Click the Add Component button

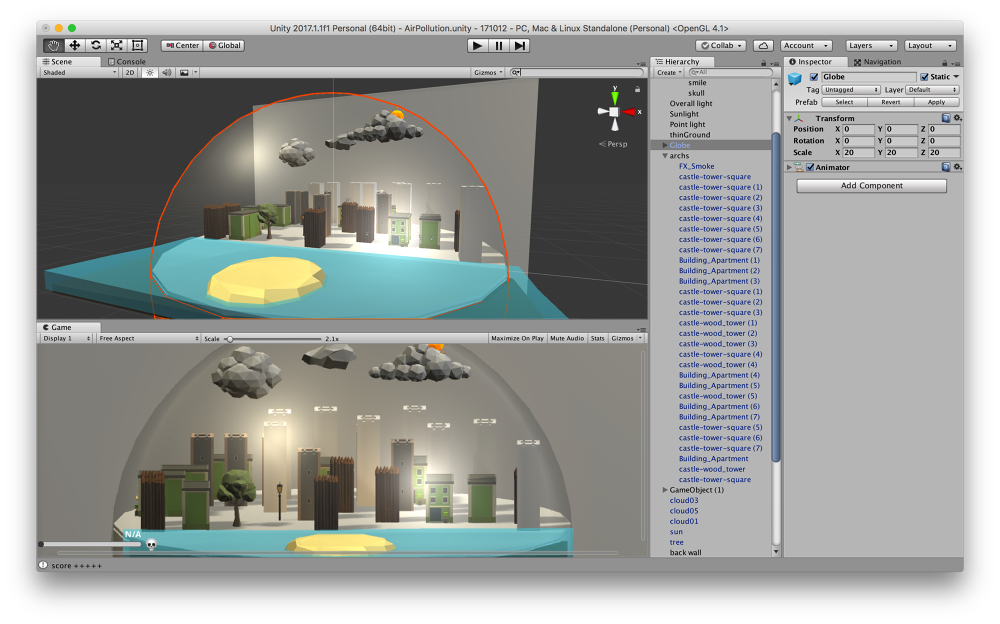(x=871, y=185)
